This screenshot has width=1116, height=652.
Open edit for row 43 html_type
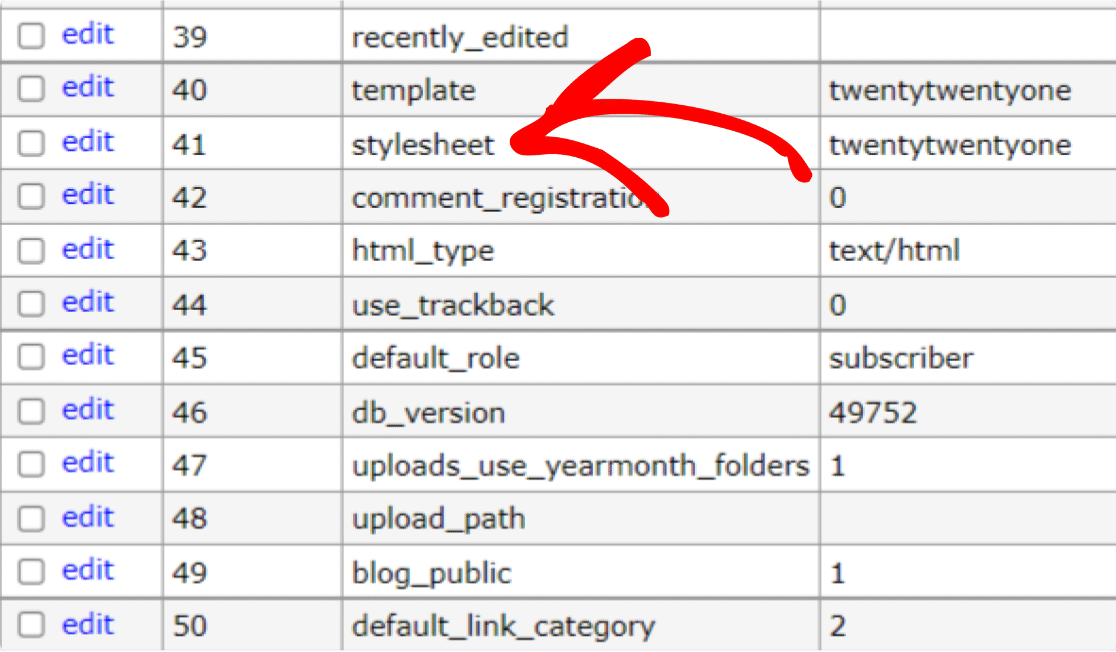88,249
